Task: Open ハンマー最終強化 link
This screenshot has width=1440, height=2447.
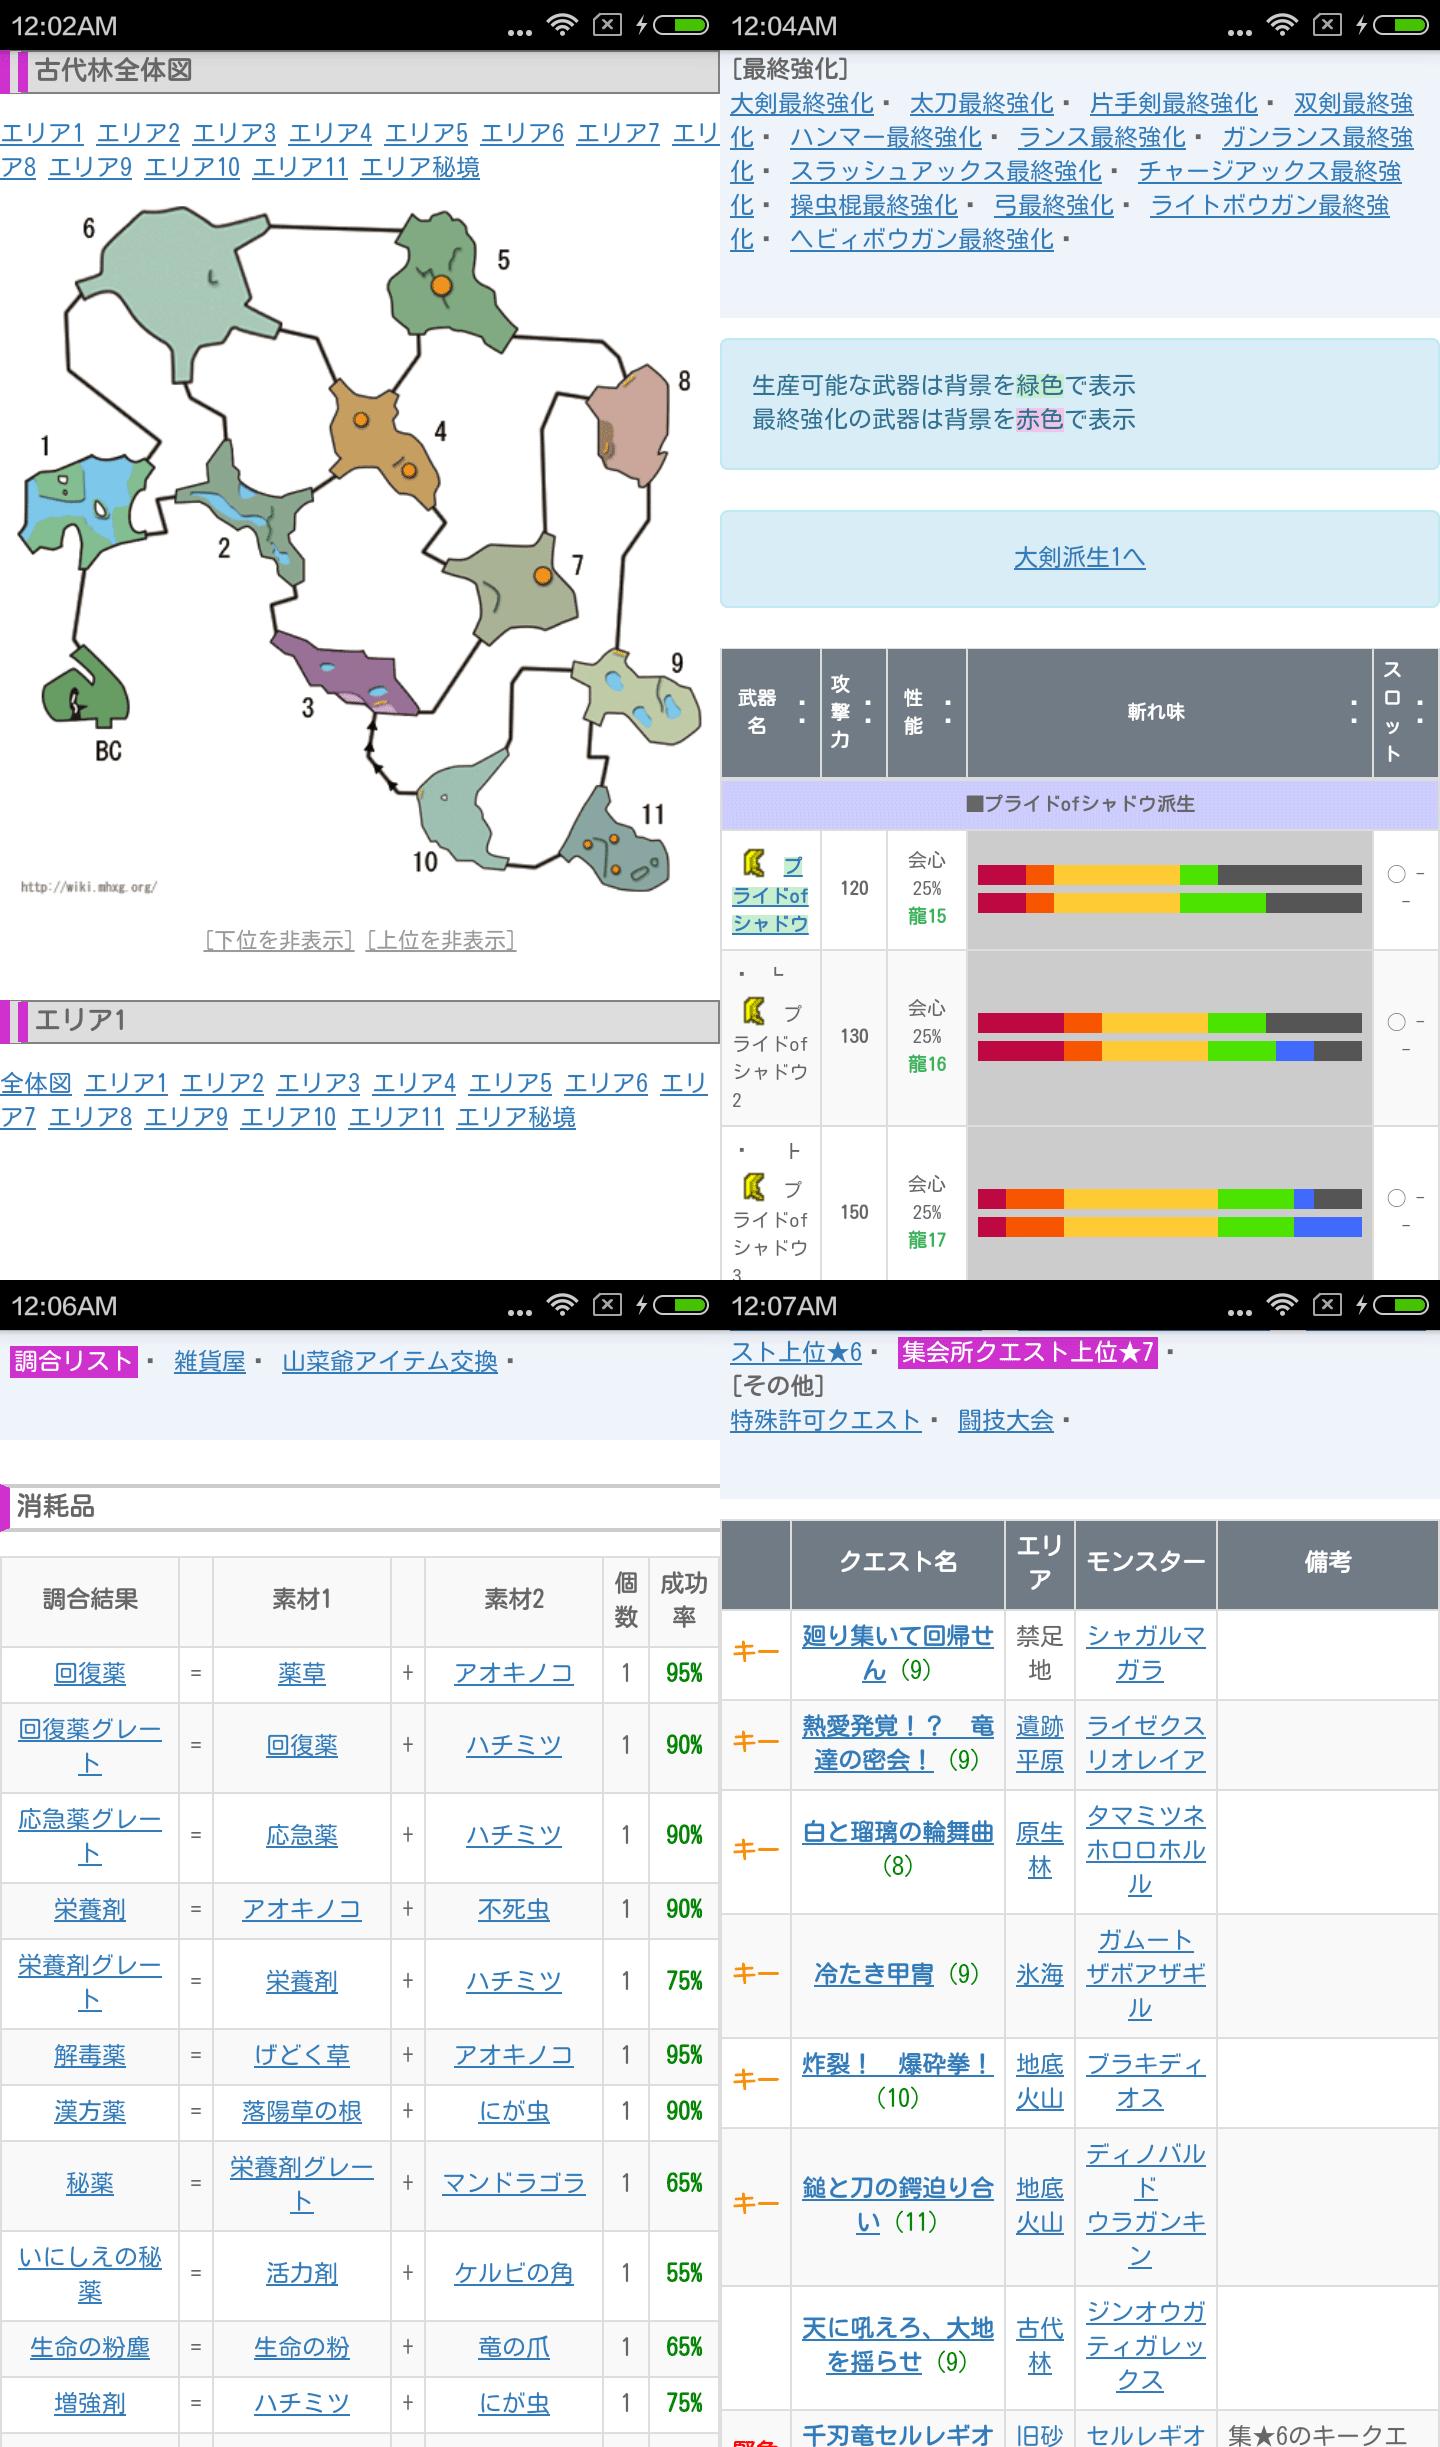Action: point(886,137)
